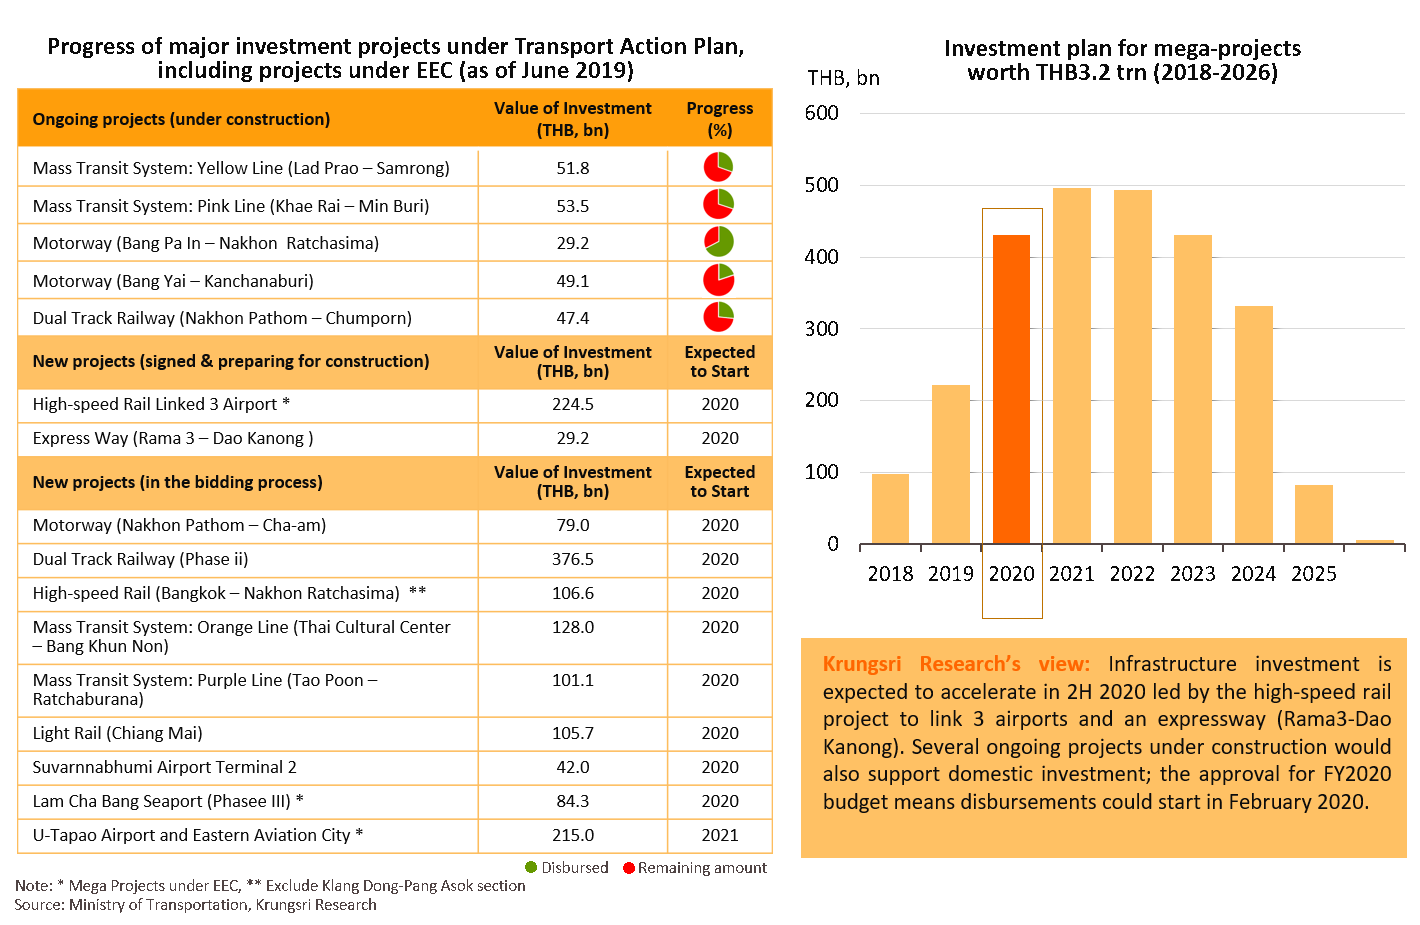Select the Dual Track Railway Chumporn pie
The width and height of the screenshot is (1420, 925).
pos(718,317)
